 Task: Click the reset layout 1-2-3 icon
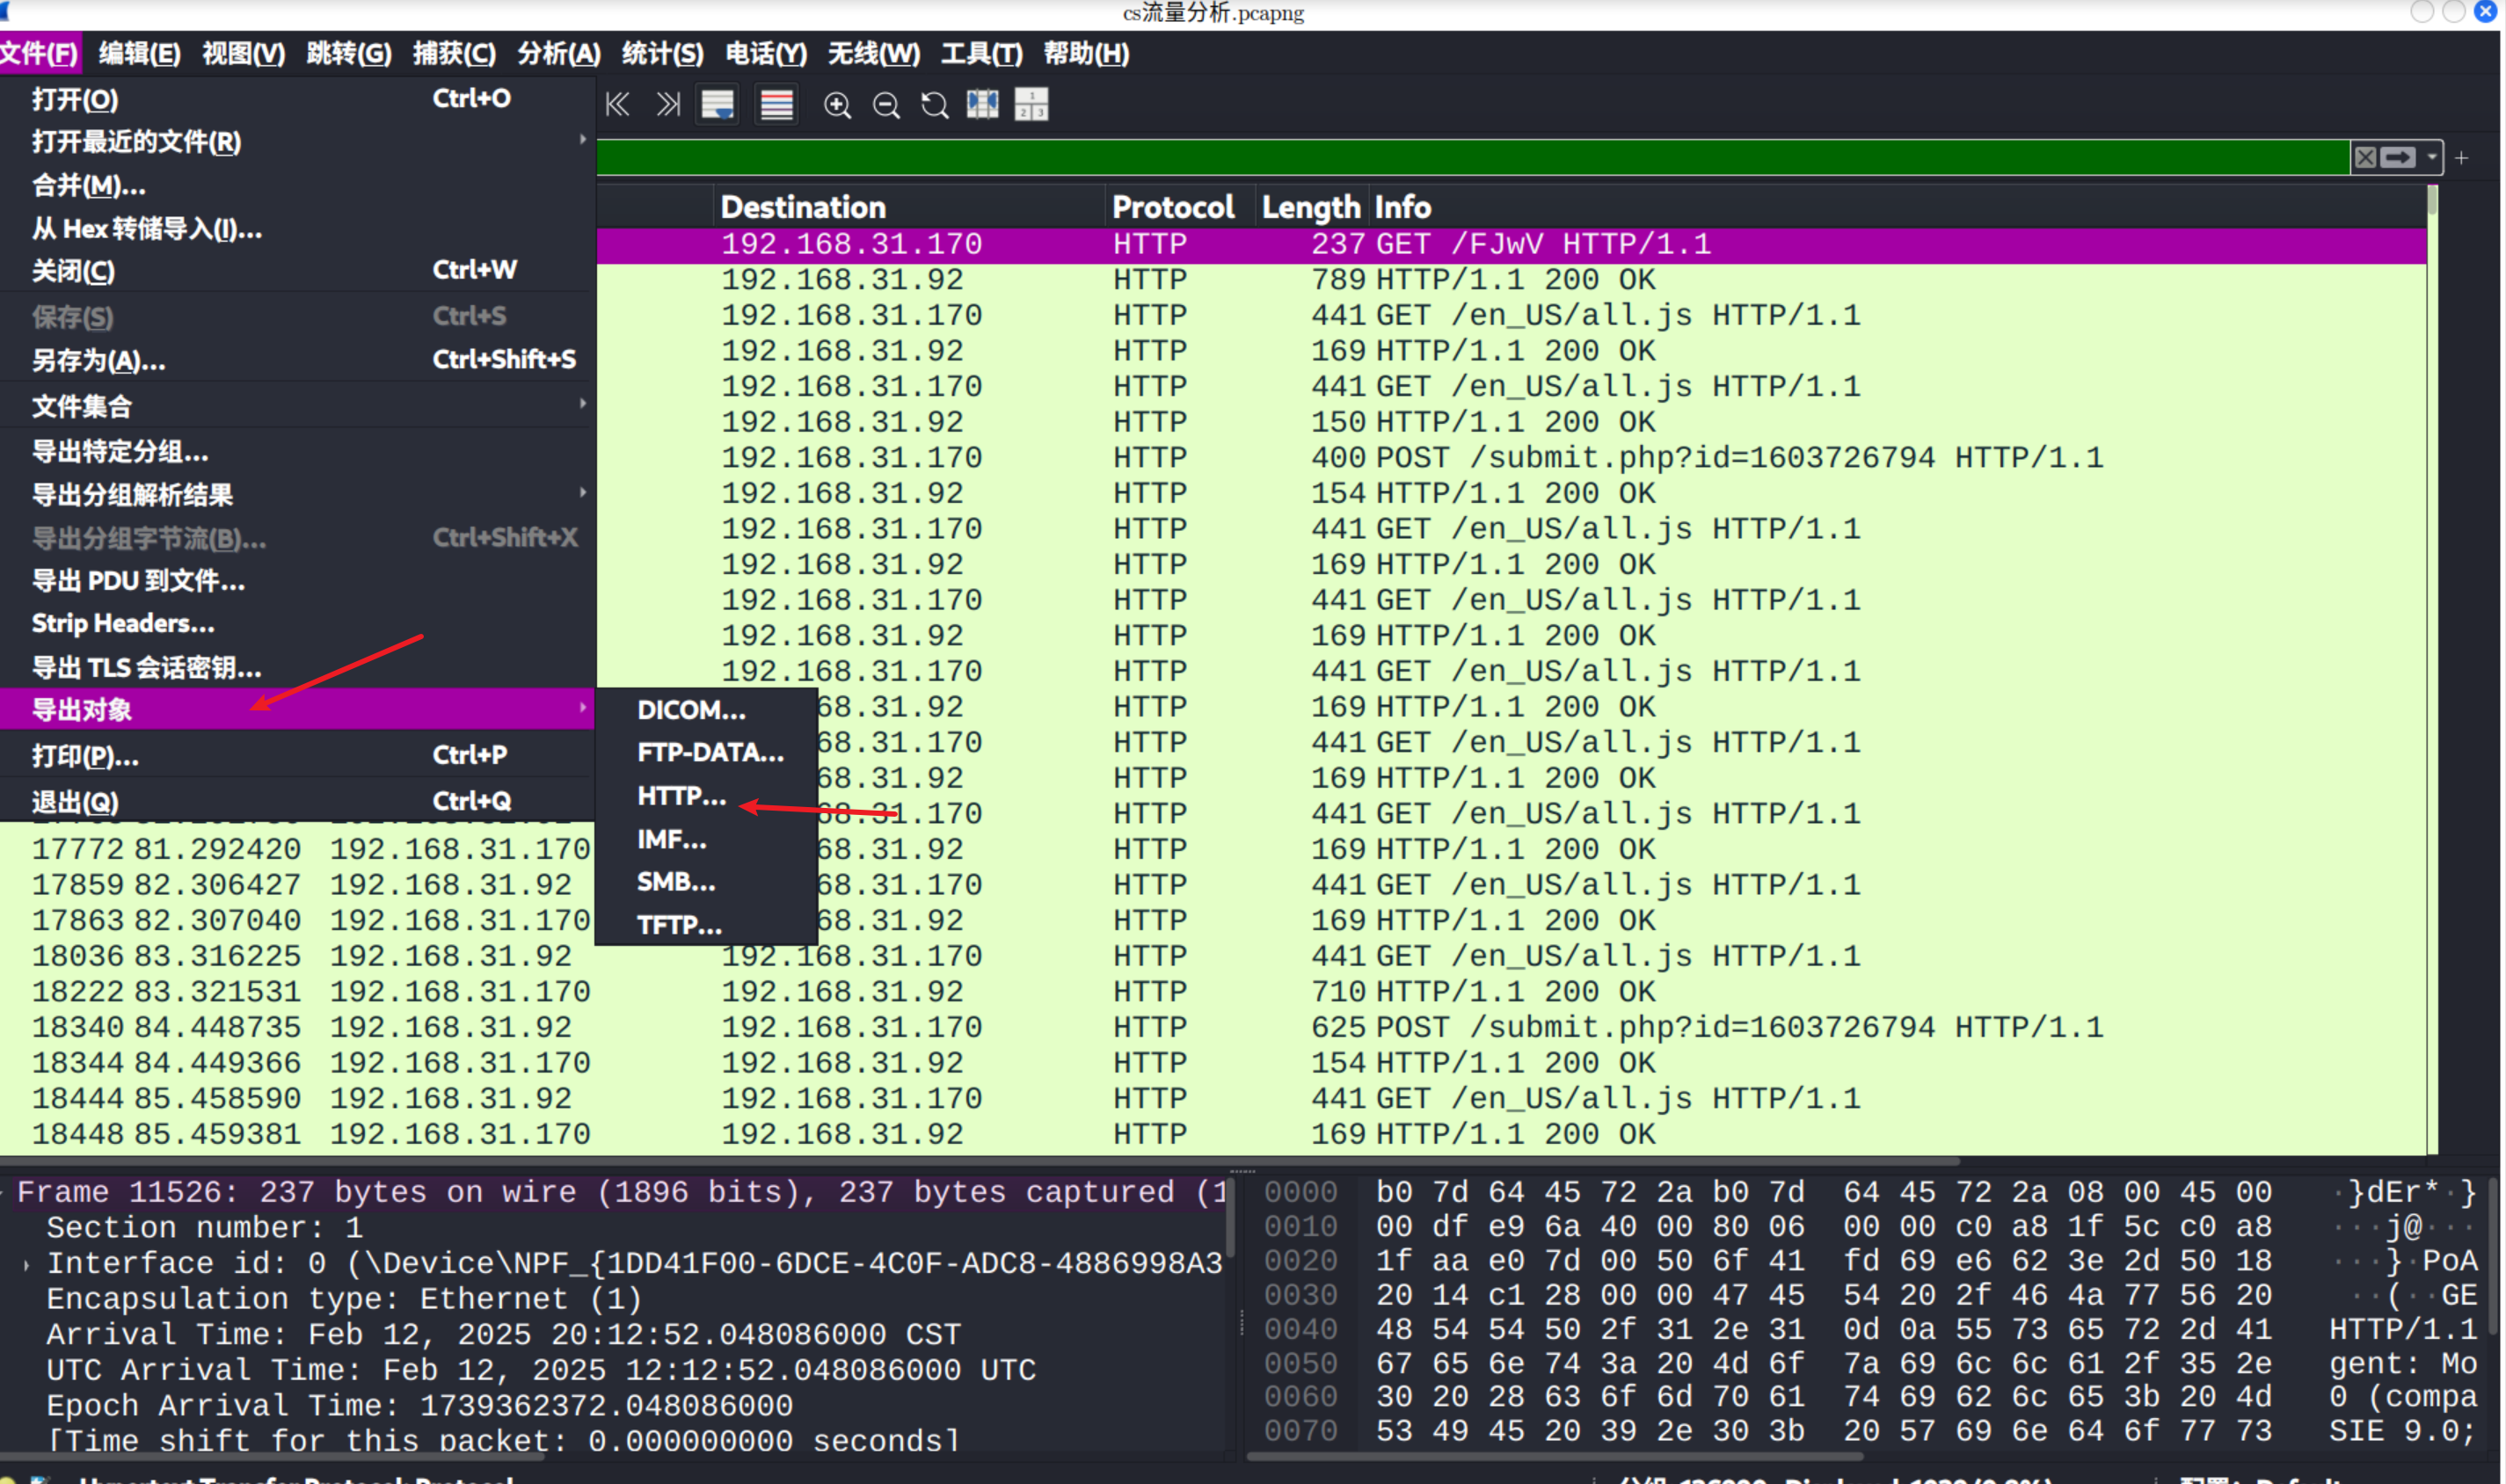coord(1031,104)
